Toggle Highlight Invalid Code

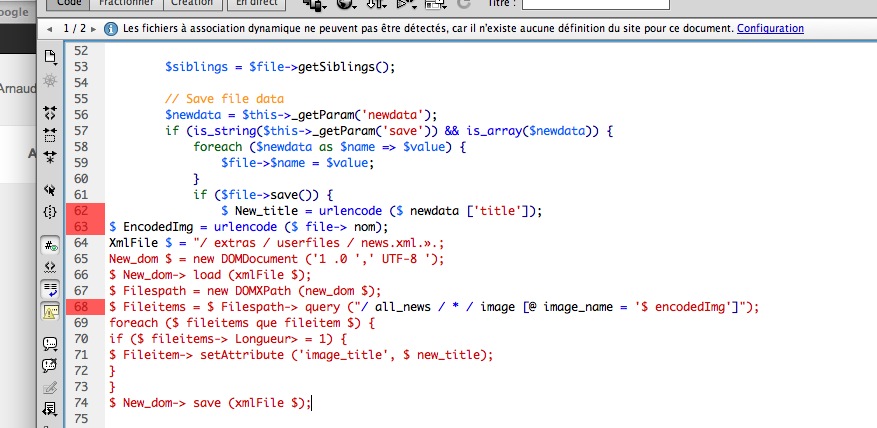[50, 267]
